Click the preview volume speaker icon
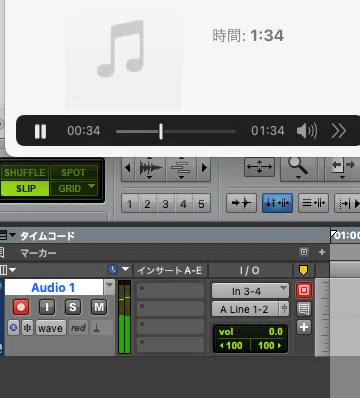360x398 pixels. coord(307,131)
